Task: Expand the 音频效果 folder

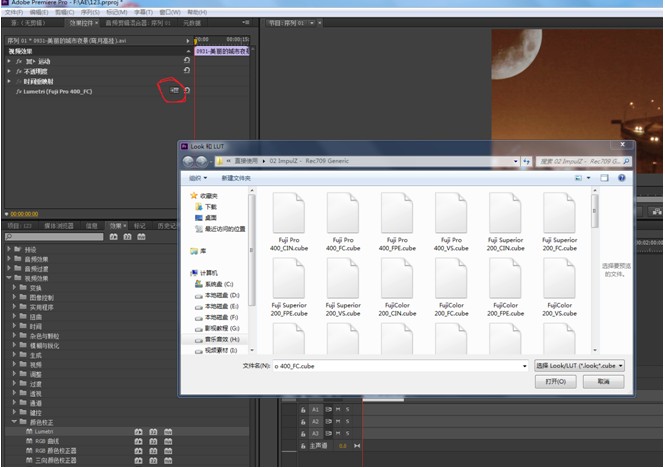Action: click(8, 258)
